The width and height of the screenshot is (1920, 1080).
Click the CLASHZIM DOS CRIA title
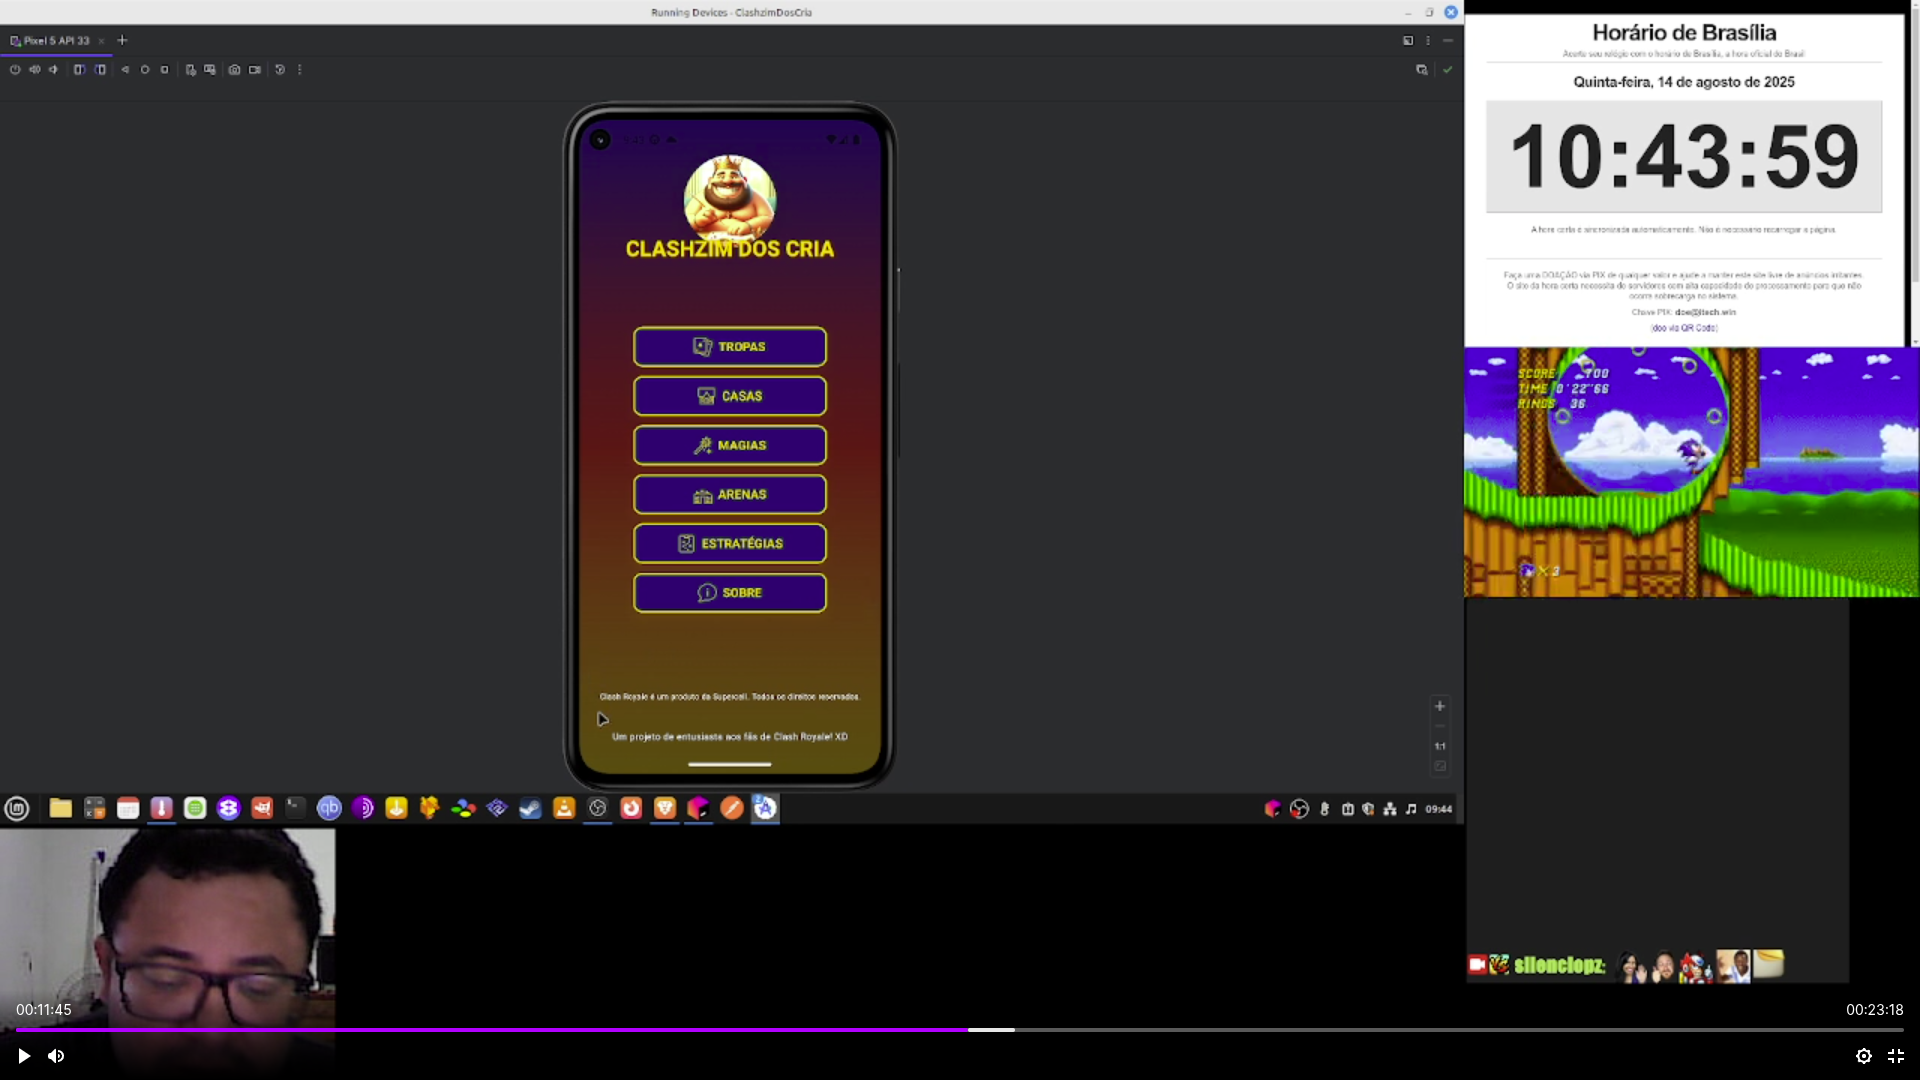(x=730, y=249)
